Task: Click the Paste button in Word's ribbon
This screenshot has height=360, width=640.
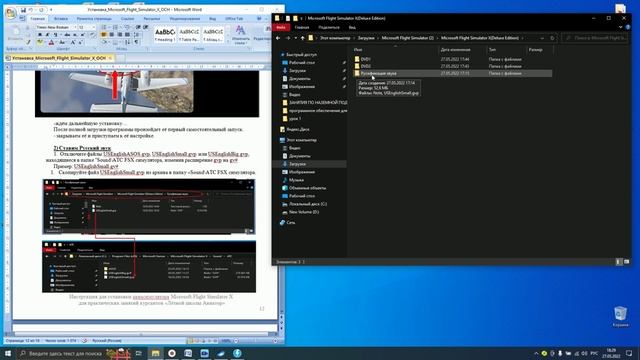Action: pos(16,33)
